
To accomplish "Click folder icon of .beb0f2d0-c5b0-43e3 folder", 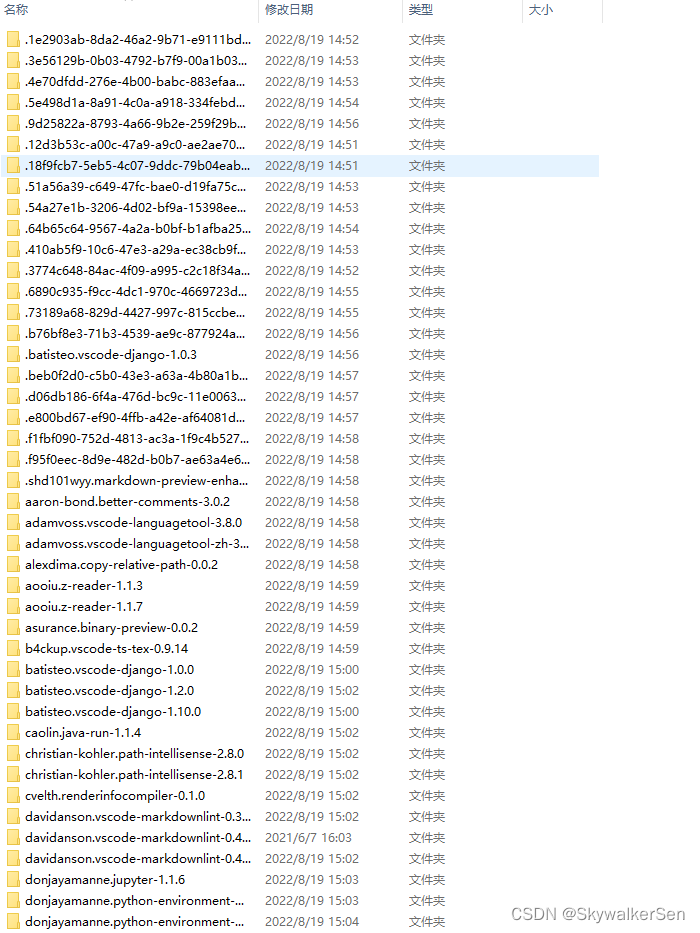I will coord(13,376).
